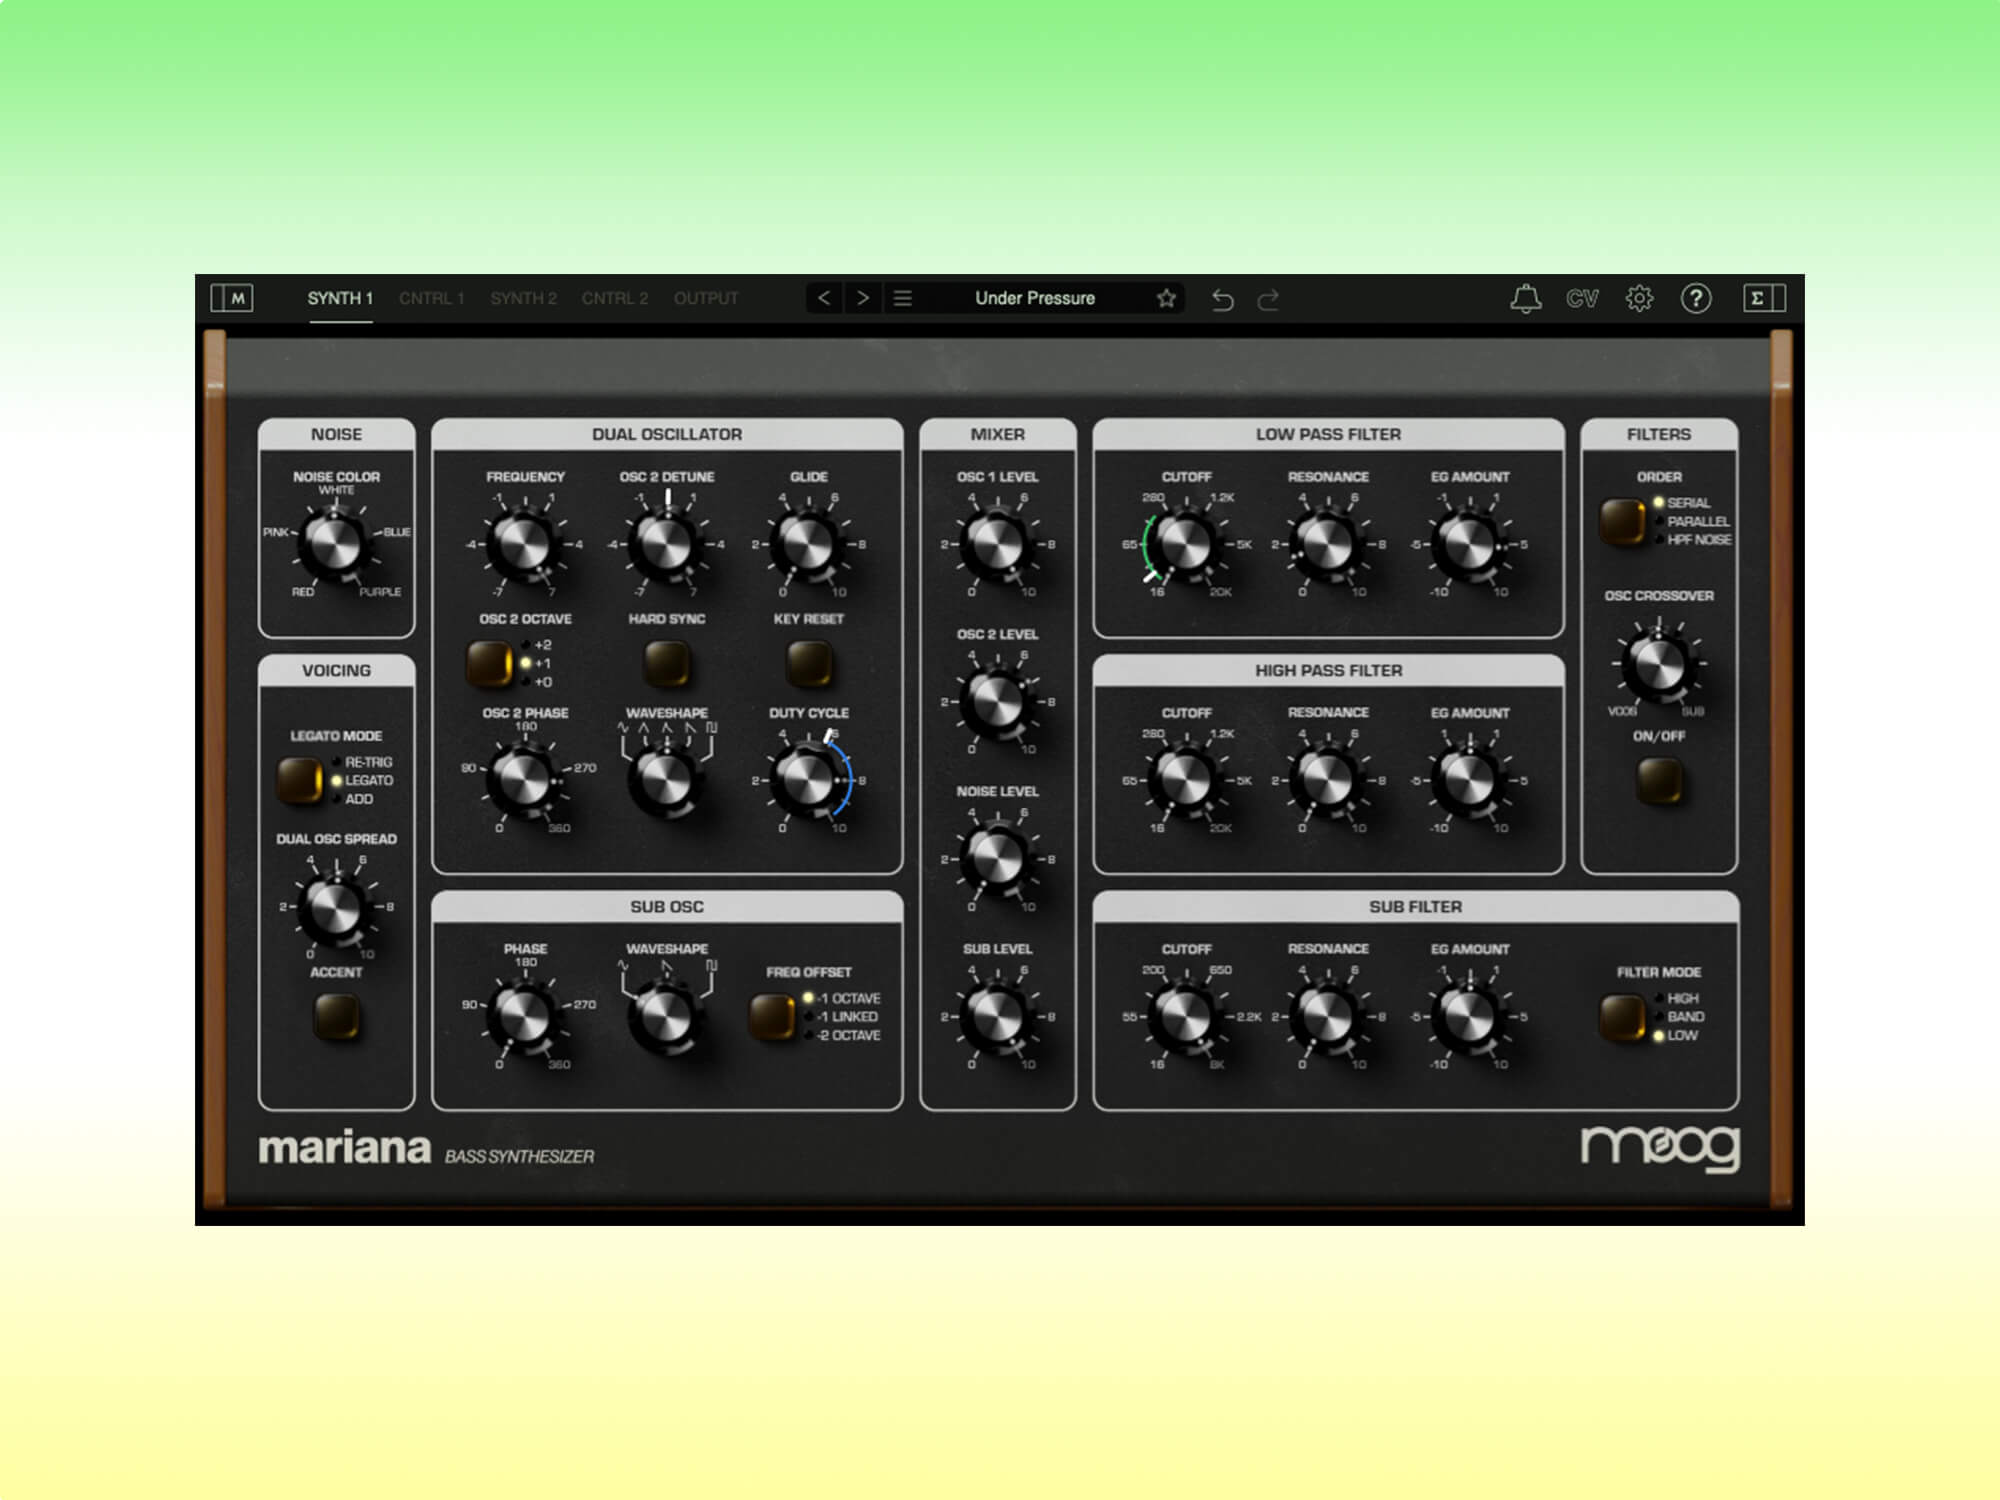
Task: Select the PARALLEL filter order option
Action: 1691,521
